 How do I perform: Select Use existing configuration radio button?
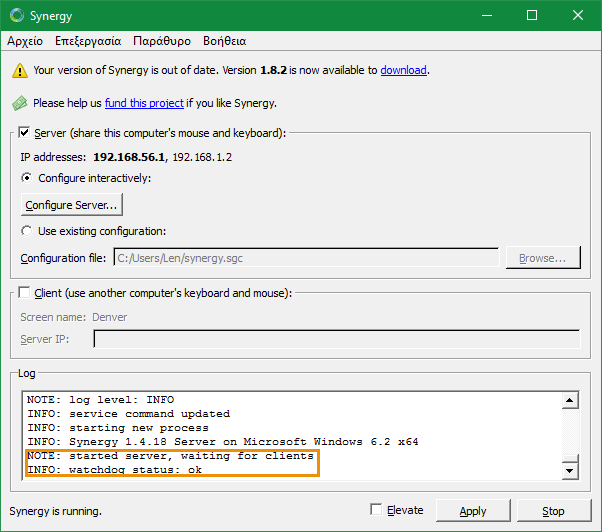[x=26, y=231]
